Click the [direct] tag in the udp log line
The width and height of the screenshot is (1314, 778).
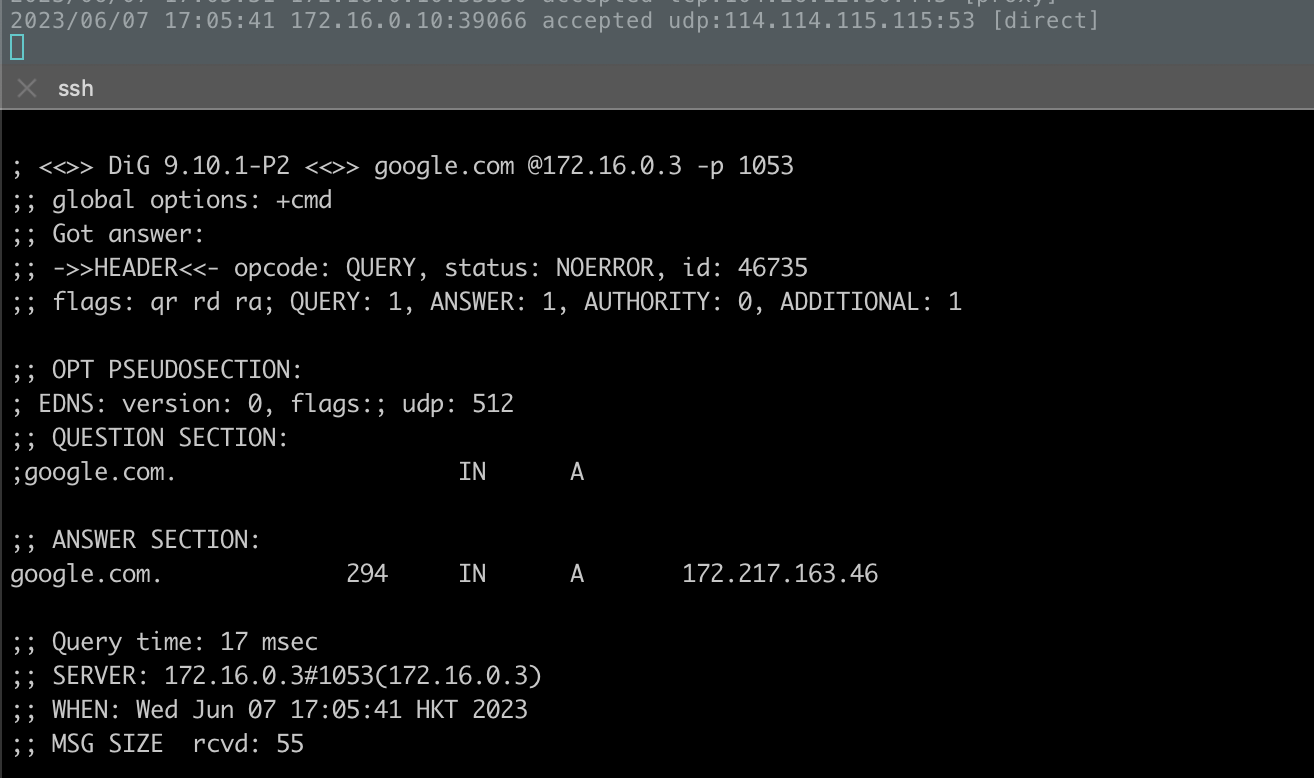point(1046,20)
